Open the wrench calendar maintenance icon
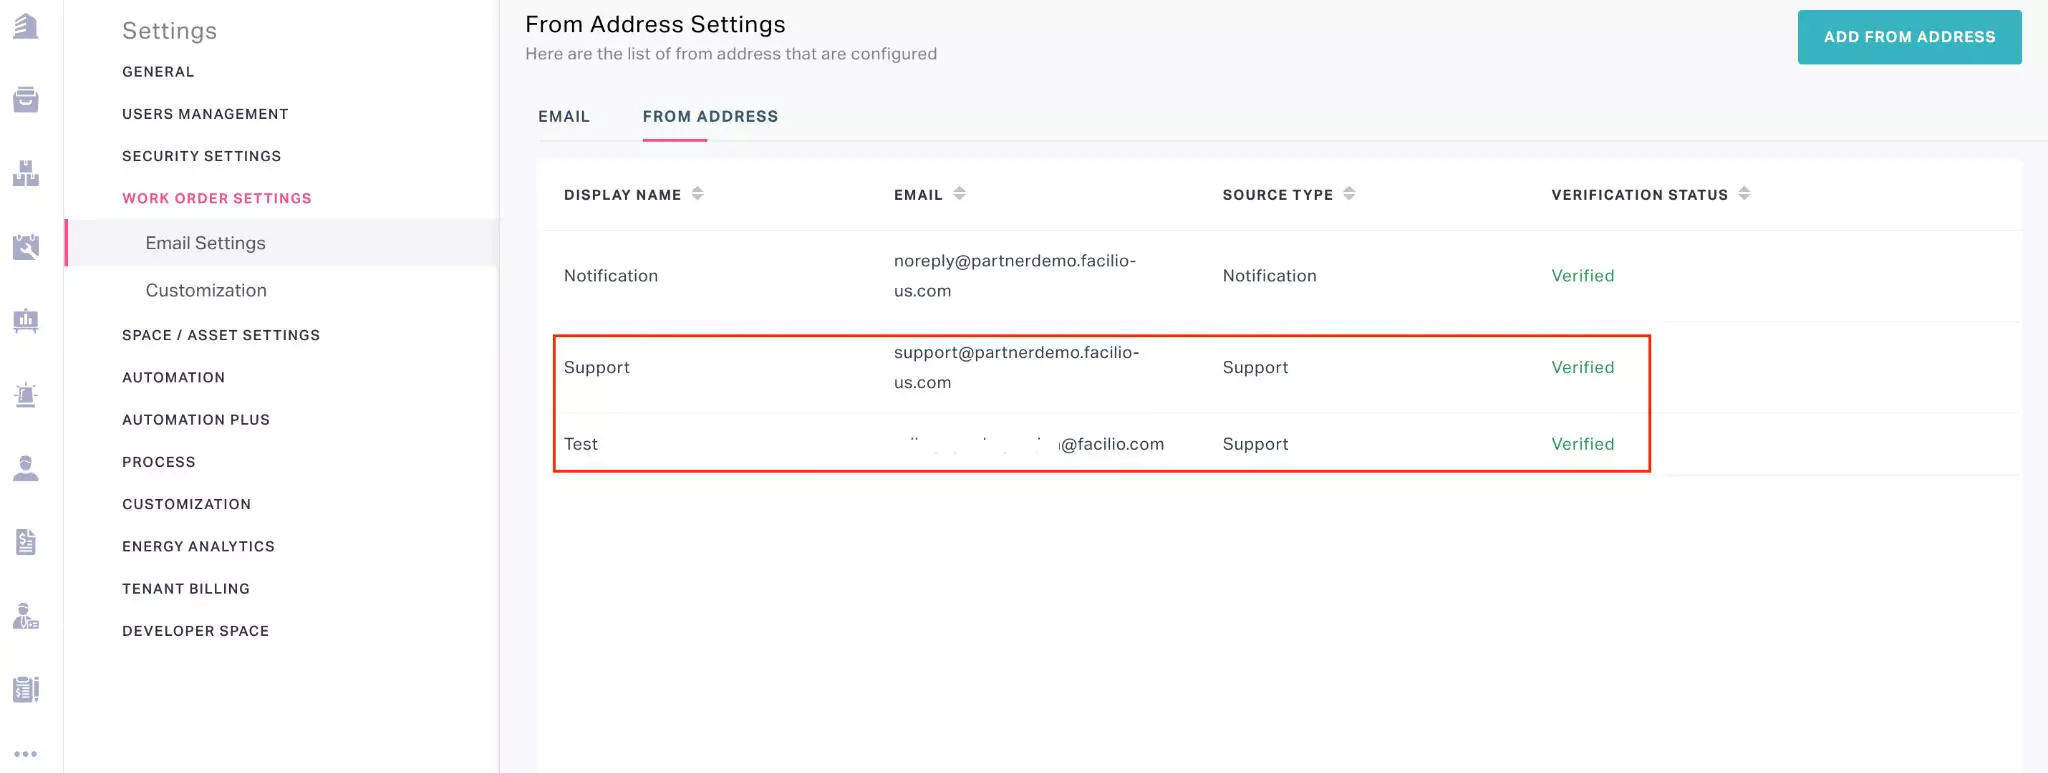Screen dimensions: 2048x773 [x=26, y=247]
